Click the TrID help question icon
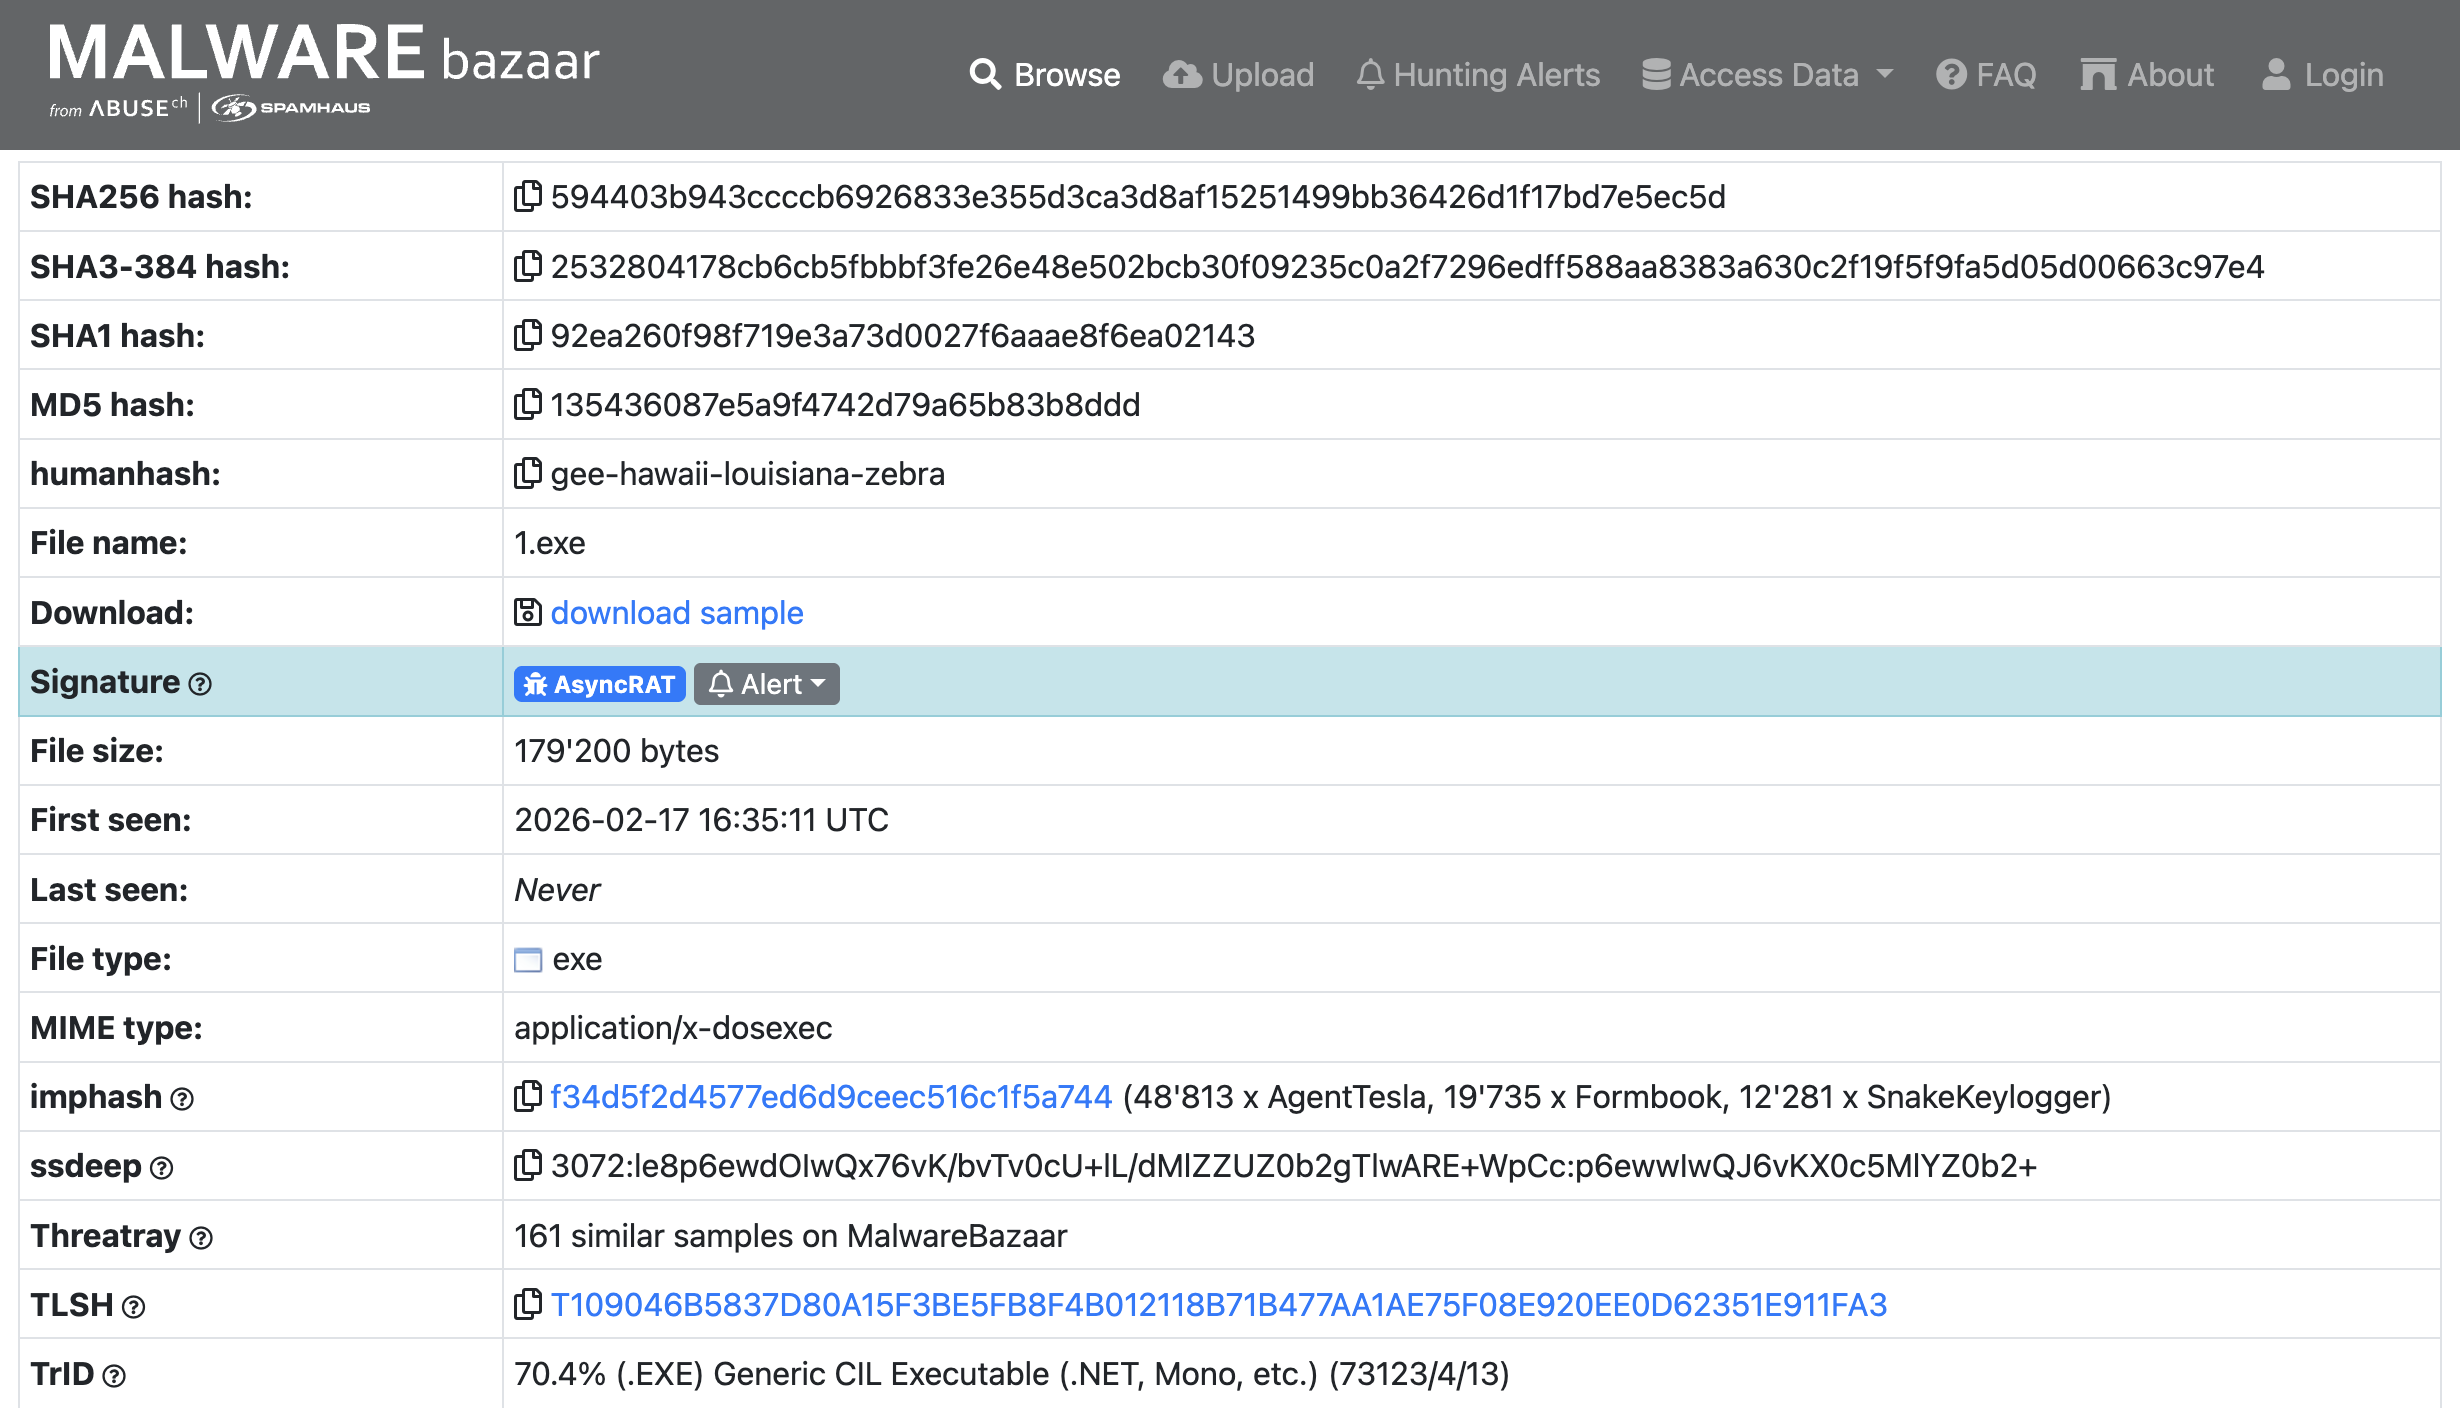The image size is (2460, 1408). coord(115,1376)
